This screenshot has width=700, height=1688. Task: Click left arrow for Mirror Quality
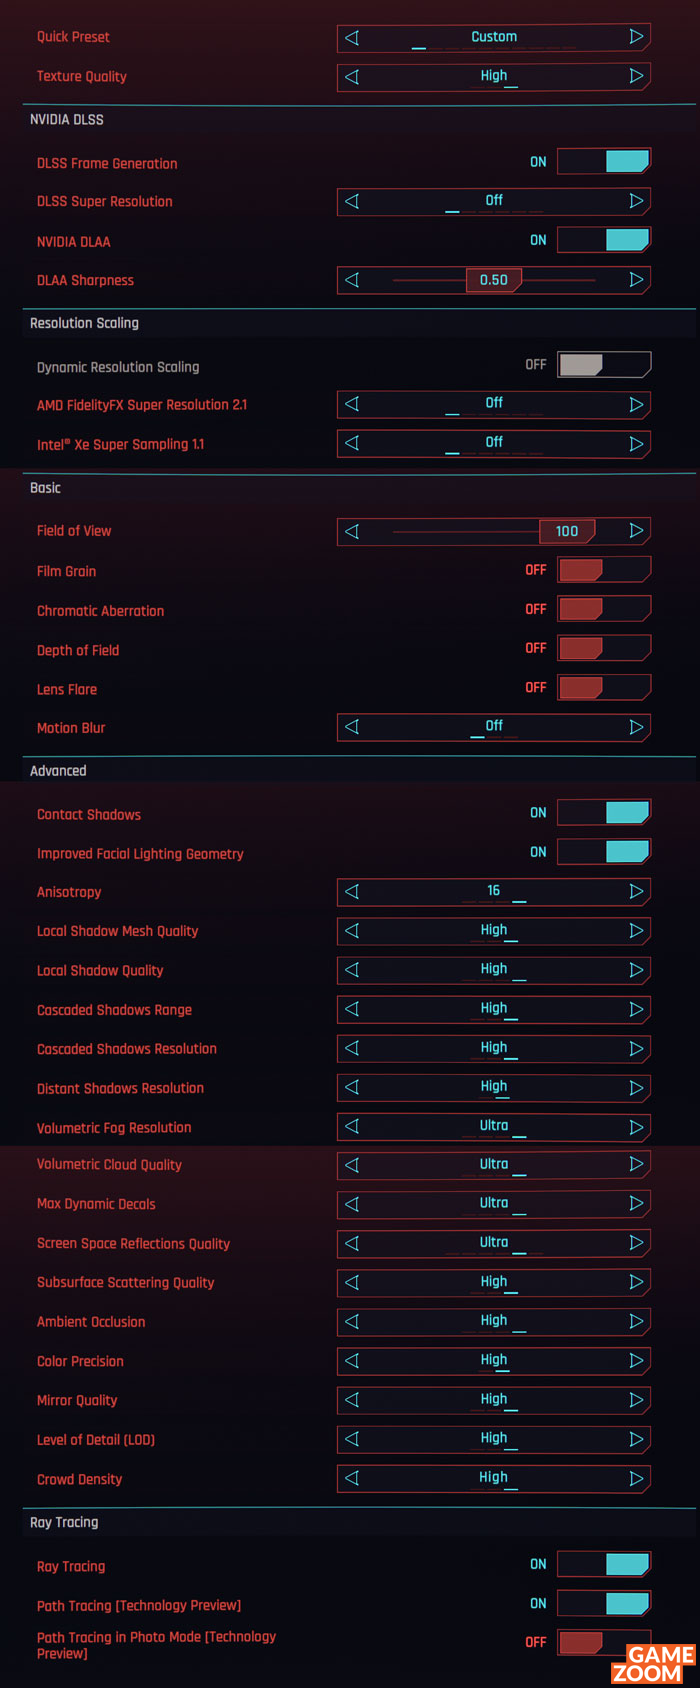pyautogui.click(x=352, y=1400)
